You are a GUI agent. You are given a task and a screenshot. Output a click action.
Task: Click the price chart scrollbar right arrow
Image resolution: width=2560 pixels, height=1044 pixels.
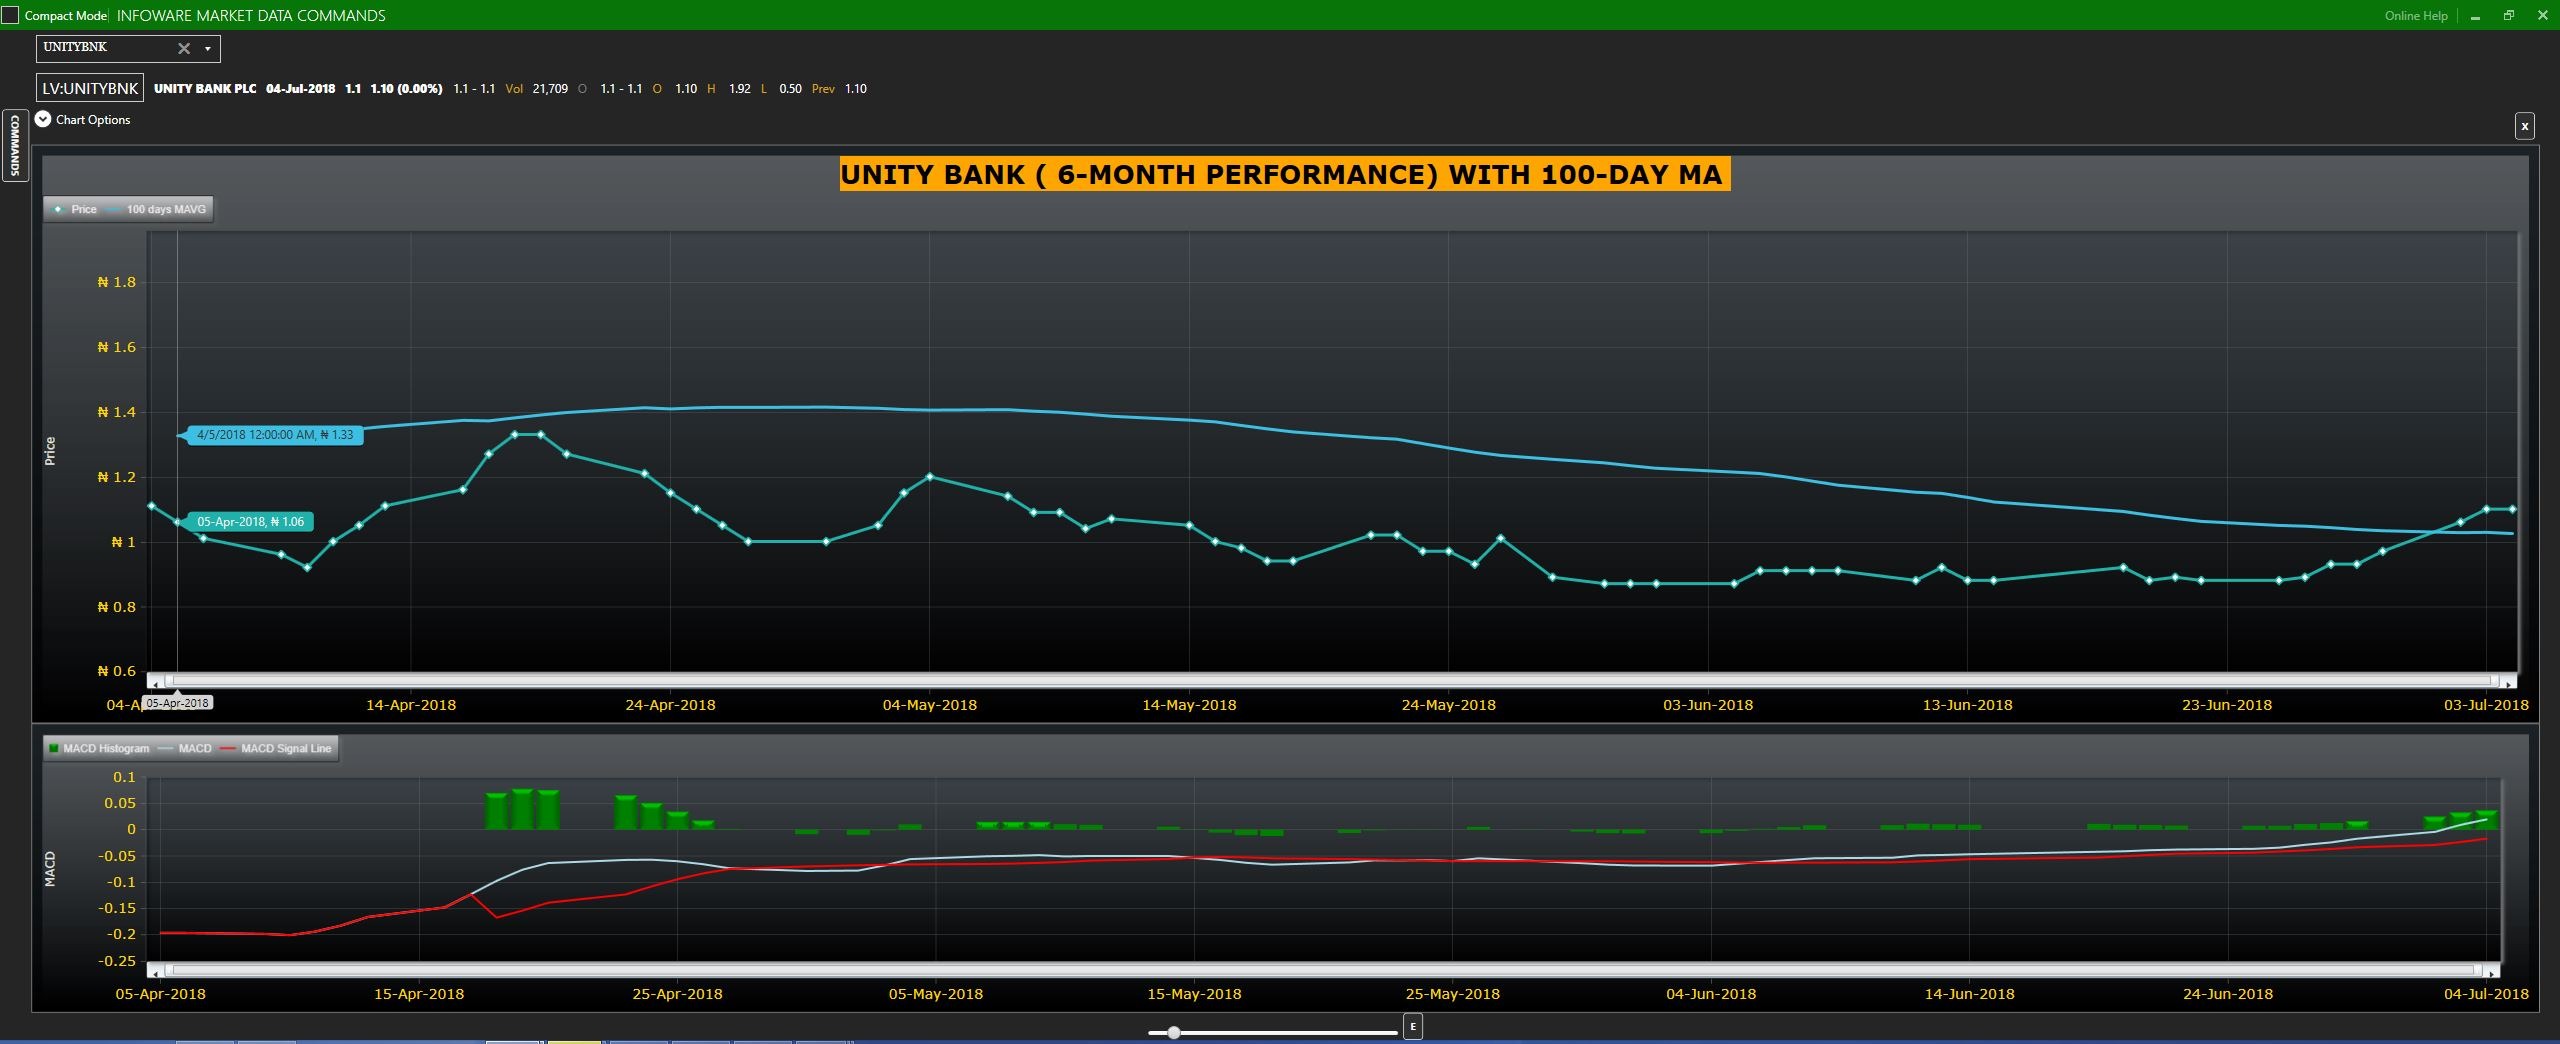[x=2508, y=683]
